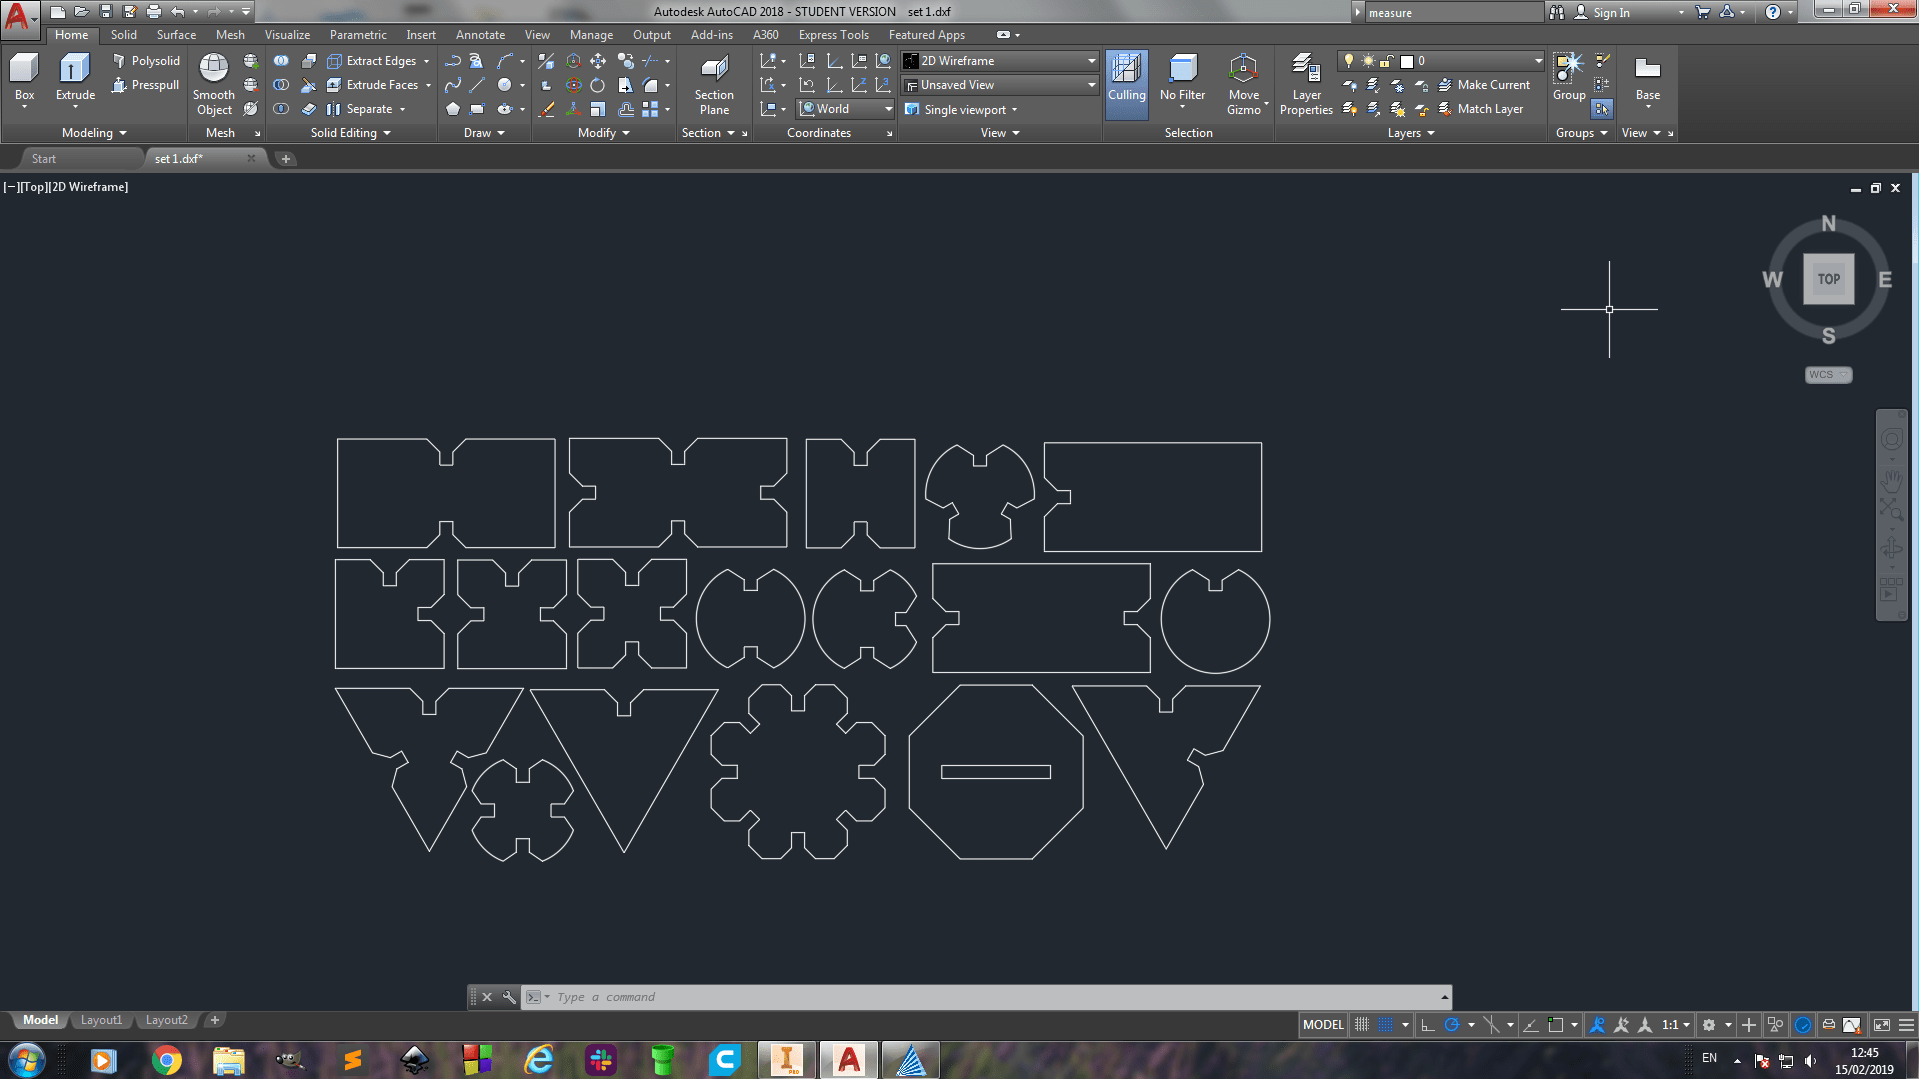
Task: Open the Layer Properties manager
Action: tap(1306, 85)
